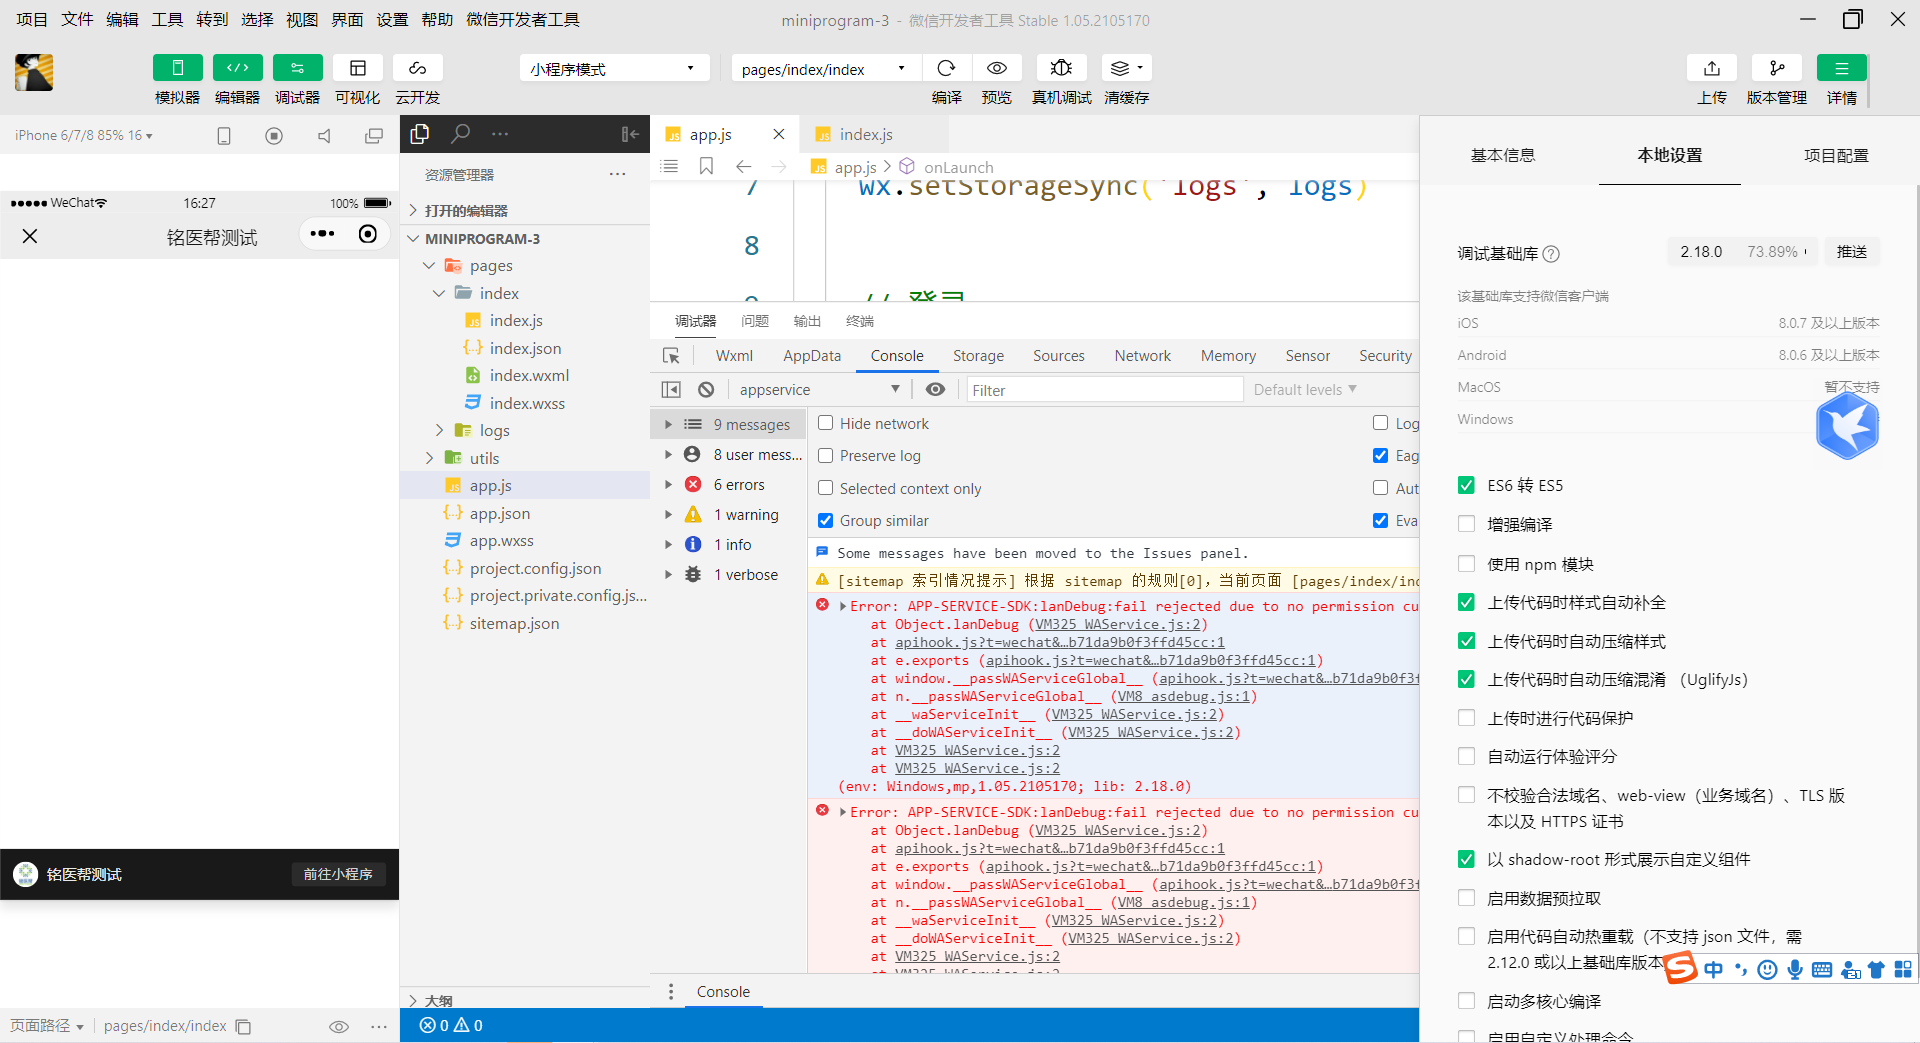
Task: Click the help icon next to 调试基础库
Action: (1551, 254)
